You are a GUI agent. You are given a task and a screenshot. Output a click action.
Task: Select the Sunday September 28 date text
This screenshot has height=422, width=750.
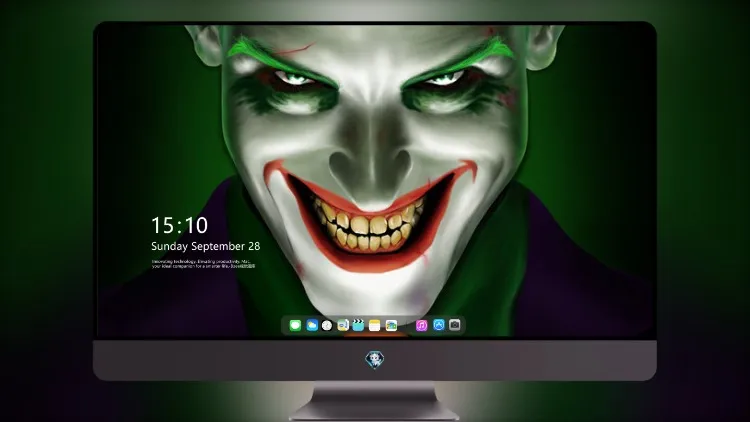[206, 246]
